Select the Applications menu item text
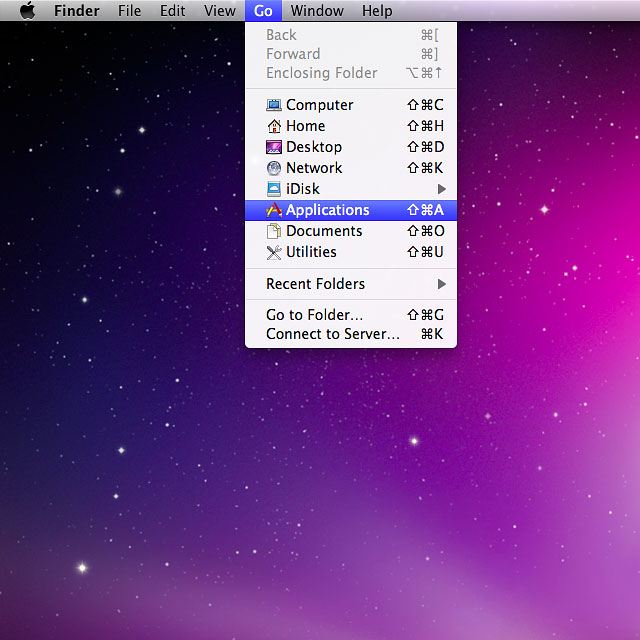The image size is (640, 640). tap(328, 210)
